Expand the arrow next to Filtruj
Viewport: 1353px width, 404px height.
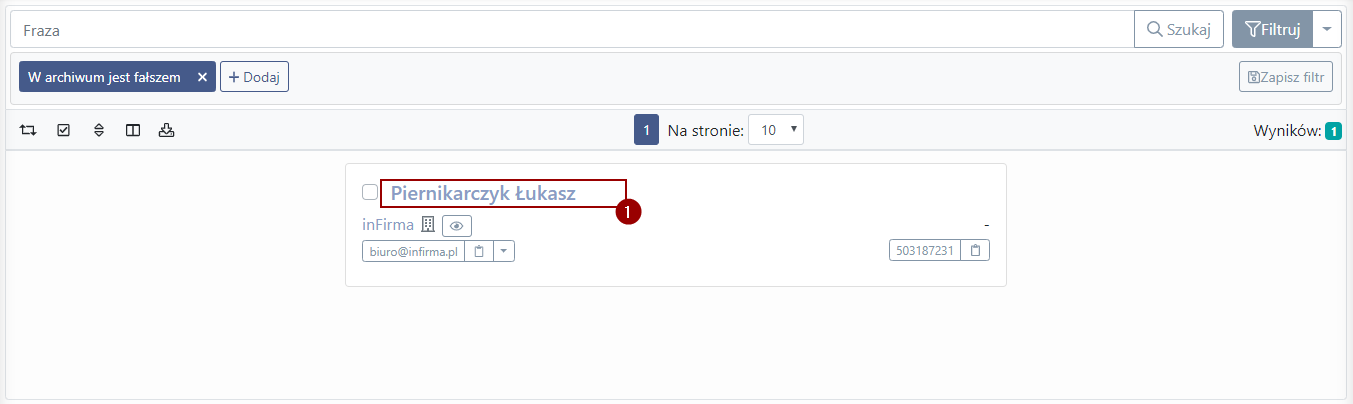[1326, 30]
